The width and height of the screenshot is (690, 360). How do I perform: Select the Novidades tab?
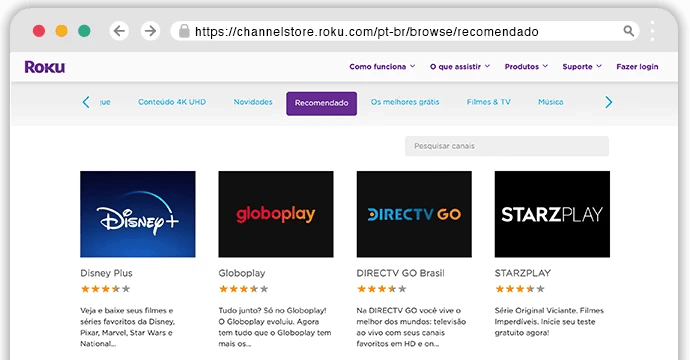point(253,102)
